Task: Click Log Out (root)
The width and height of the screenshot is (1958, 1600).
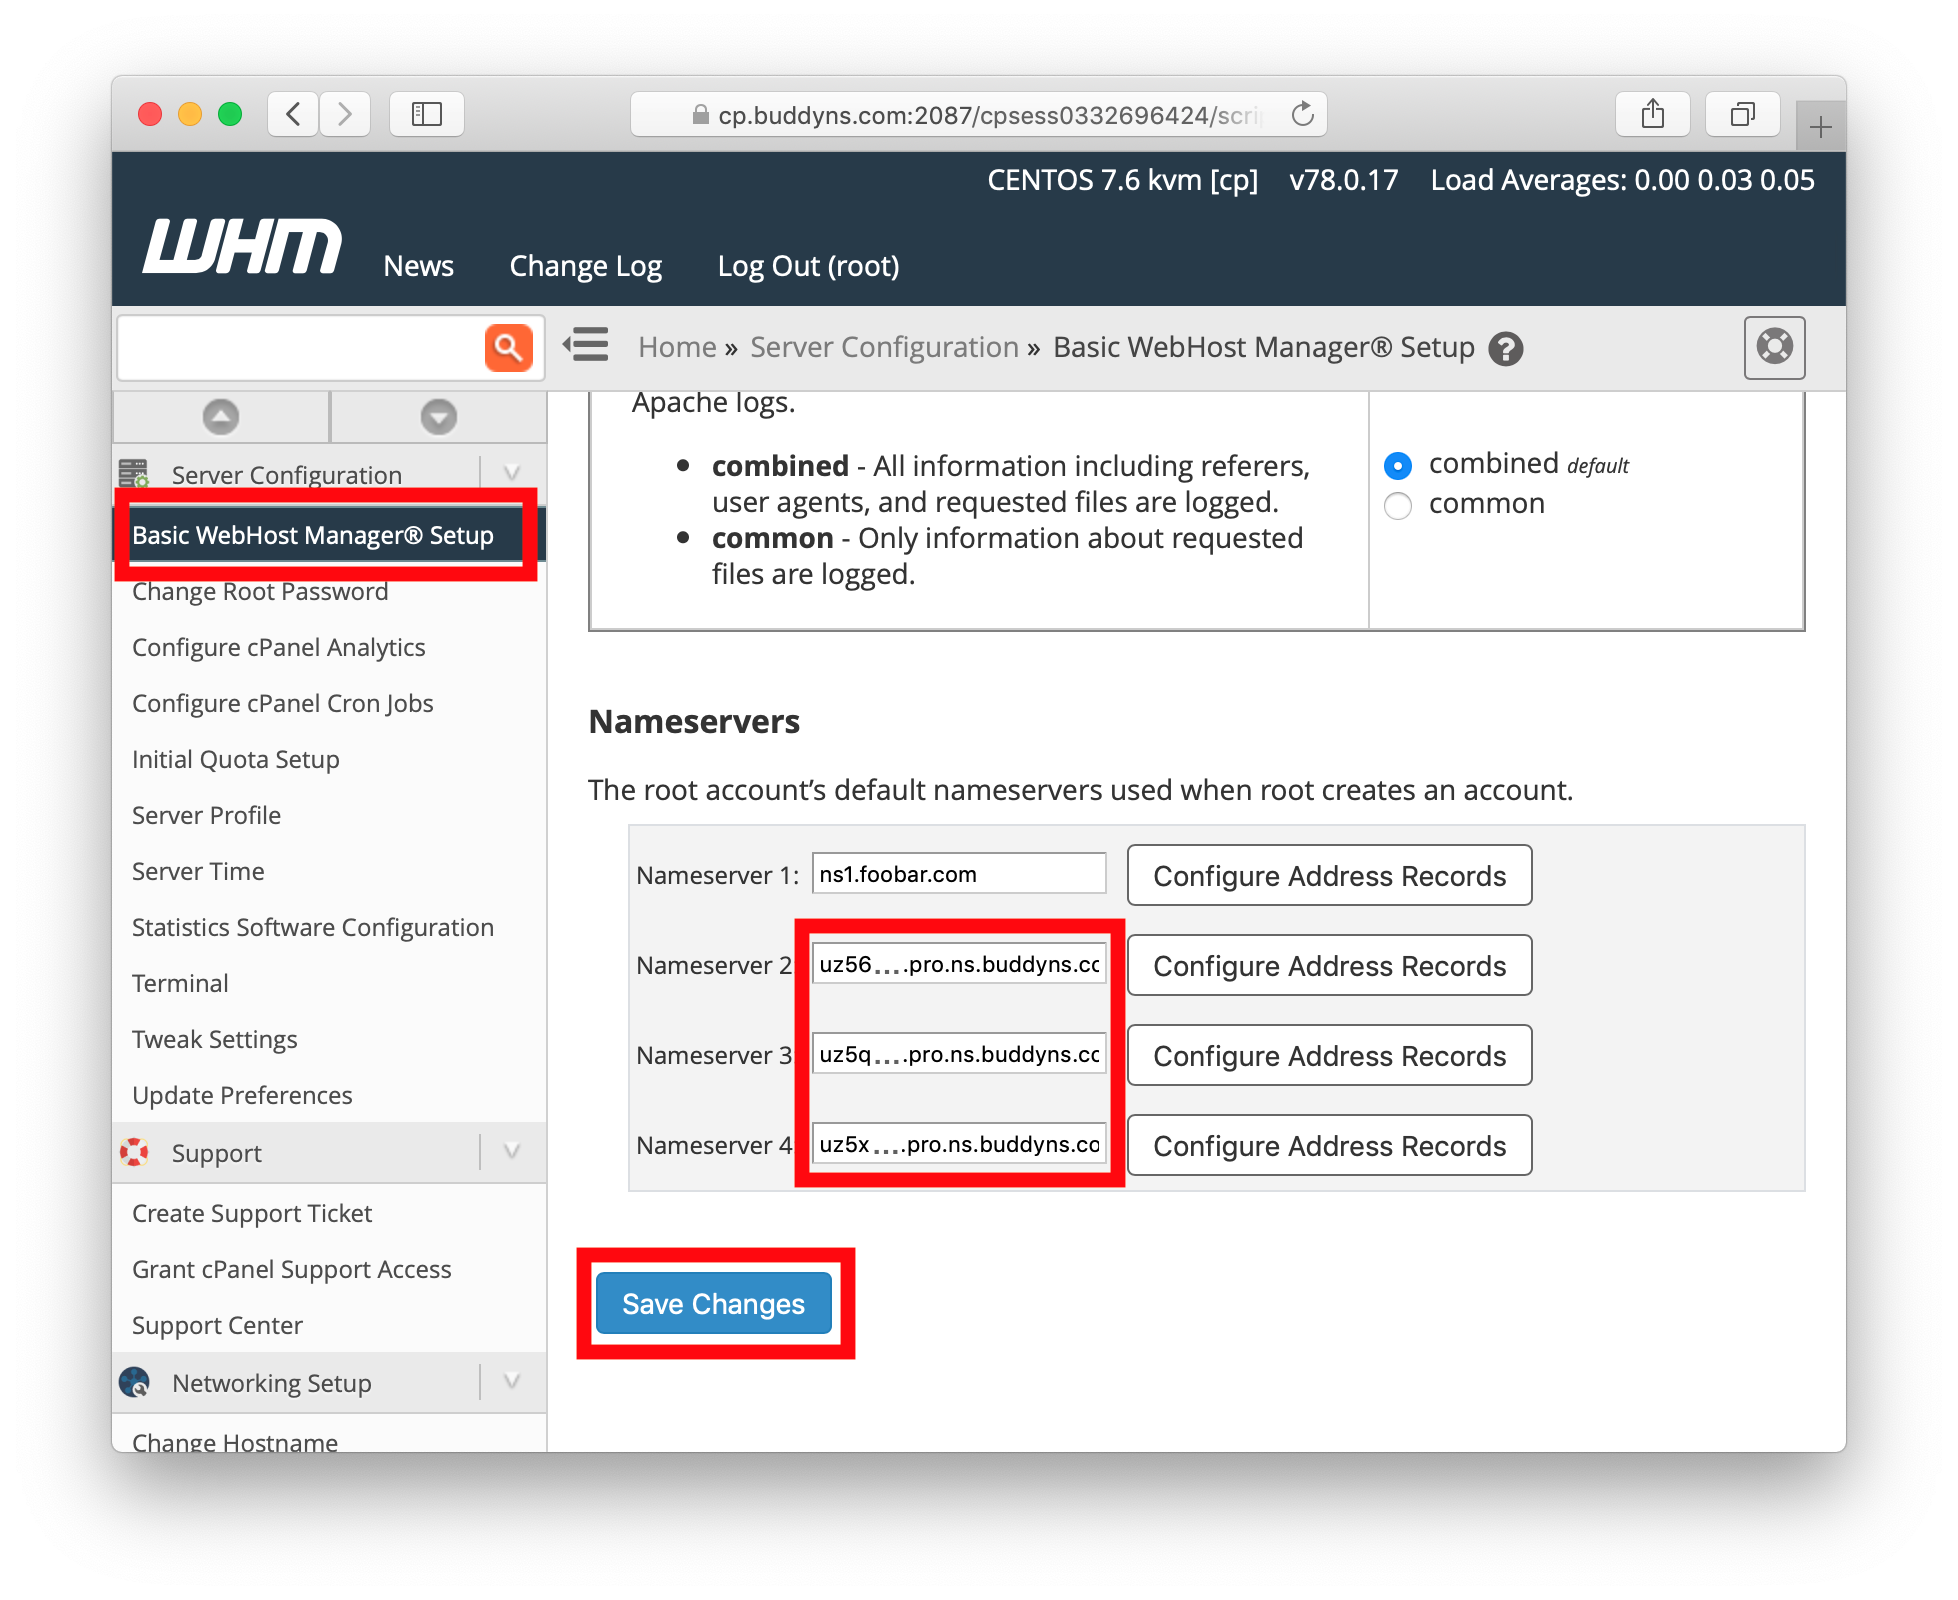Action: [808, 266]
